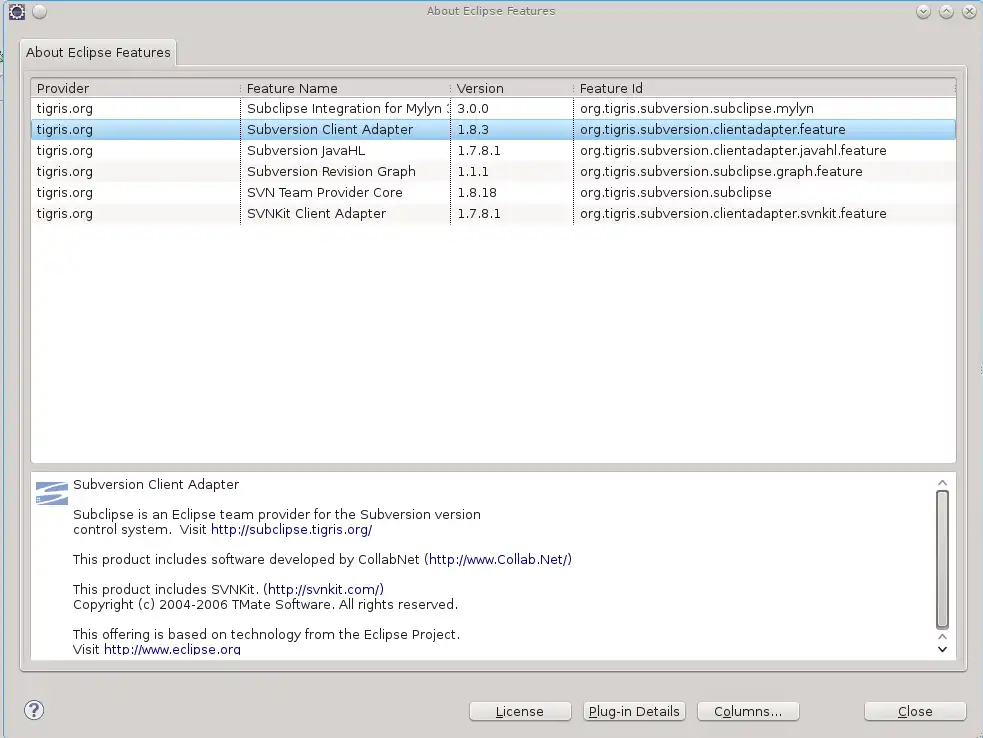Select the SVN Team Provider Core row
Image resolution: width=983 pixels, height=738 pixels.
click(x=493, y=192)
